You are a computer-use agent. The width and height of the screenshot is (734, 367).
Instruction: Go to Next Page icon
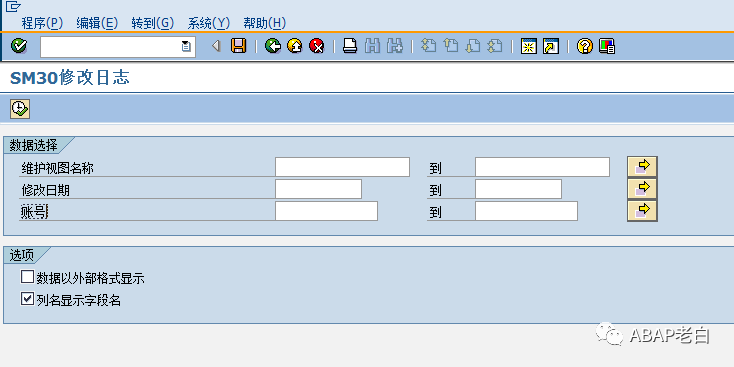coord(473,46)
